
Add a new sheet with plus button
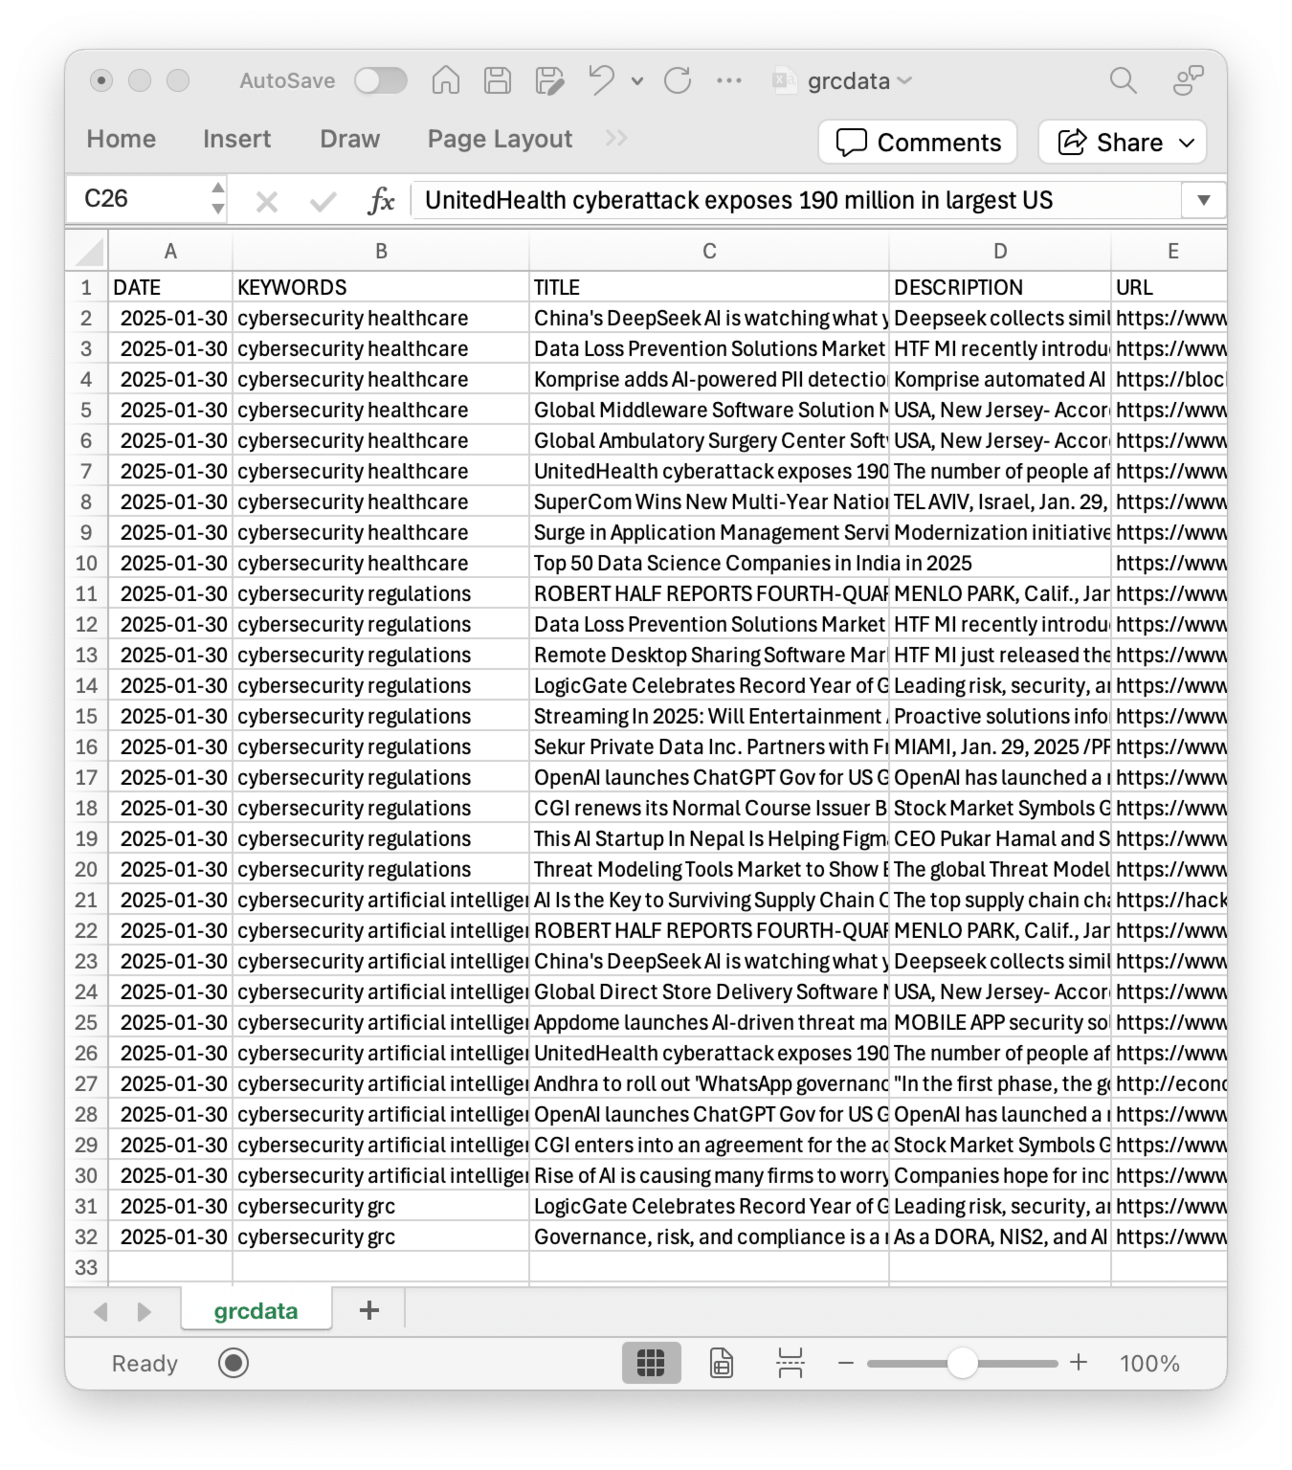(369, 1310)
